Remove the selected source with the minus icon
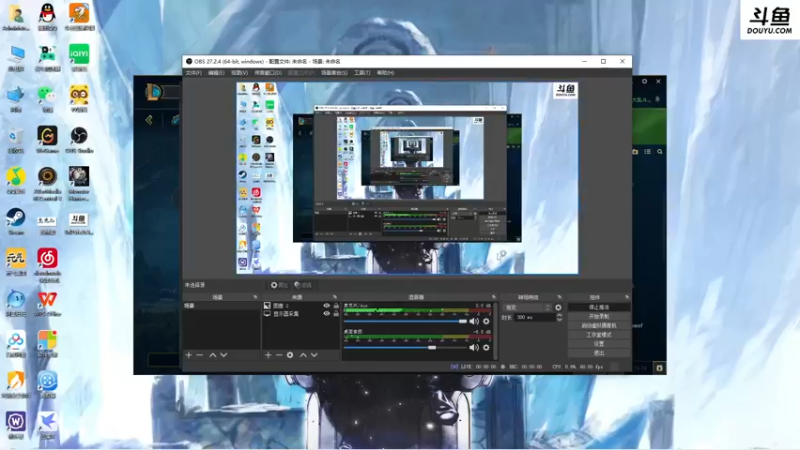The image size is (800, 450). click(279, 355)
